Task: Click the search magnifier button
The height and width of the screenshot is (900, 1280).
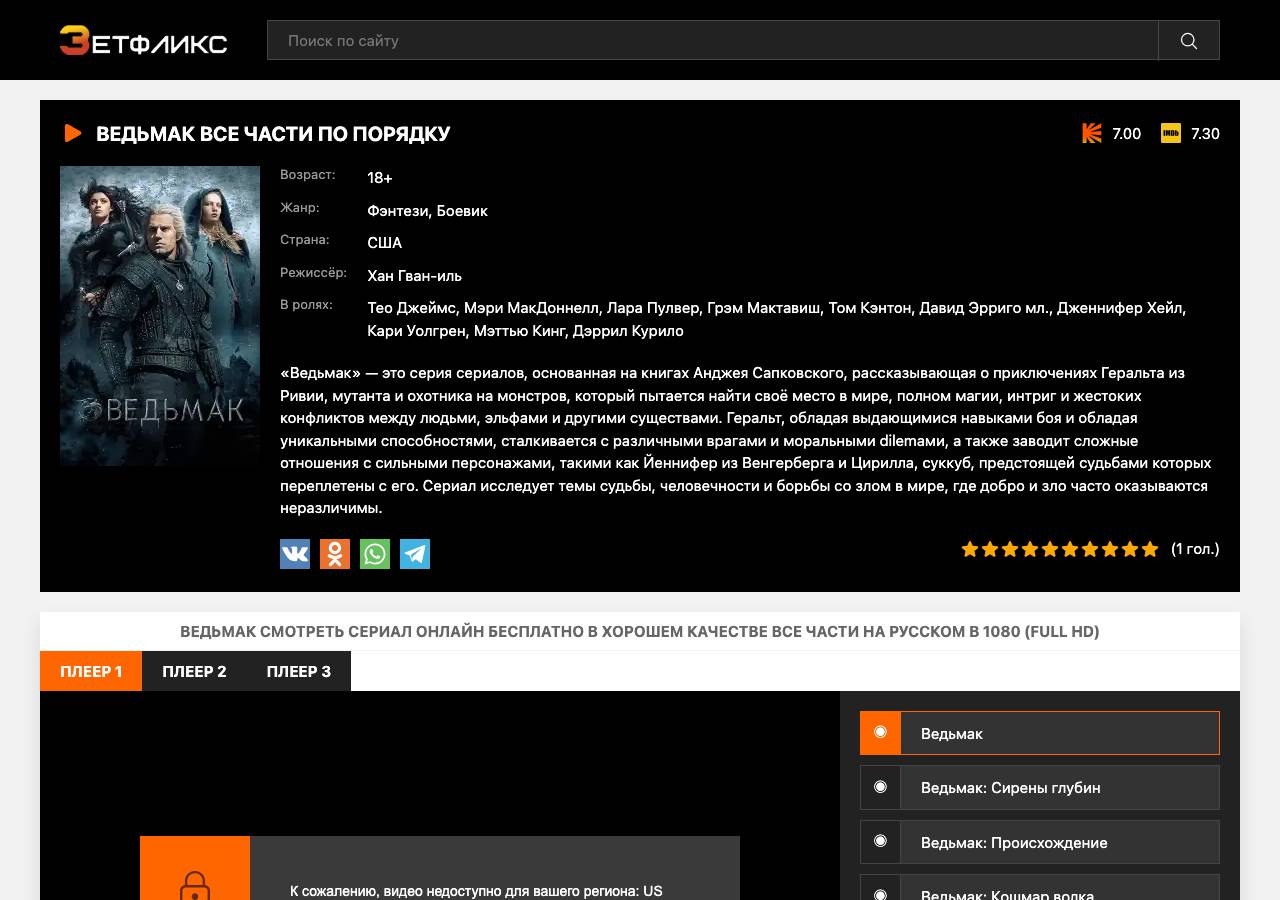Action: (1189, 40)
